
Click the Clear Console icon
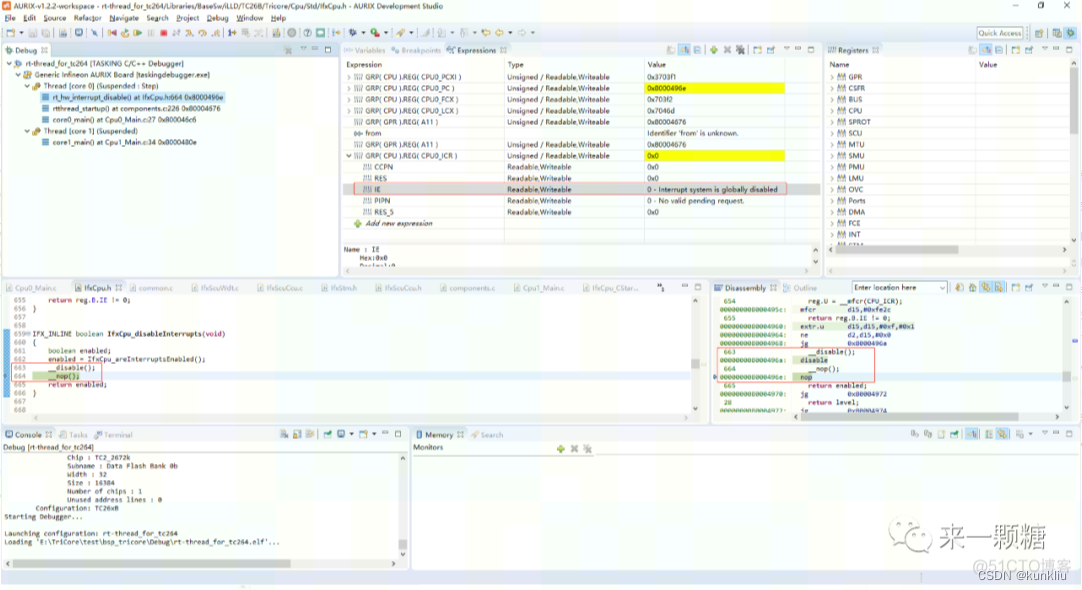click(x=284, y=435)
